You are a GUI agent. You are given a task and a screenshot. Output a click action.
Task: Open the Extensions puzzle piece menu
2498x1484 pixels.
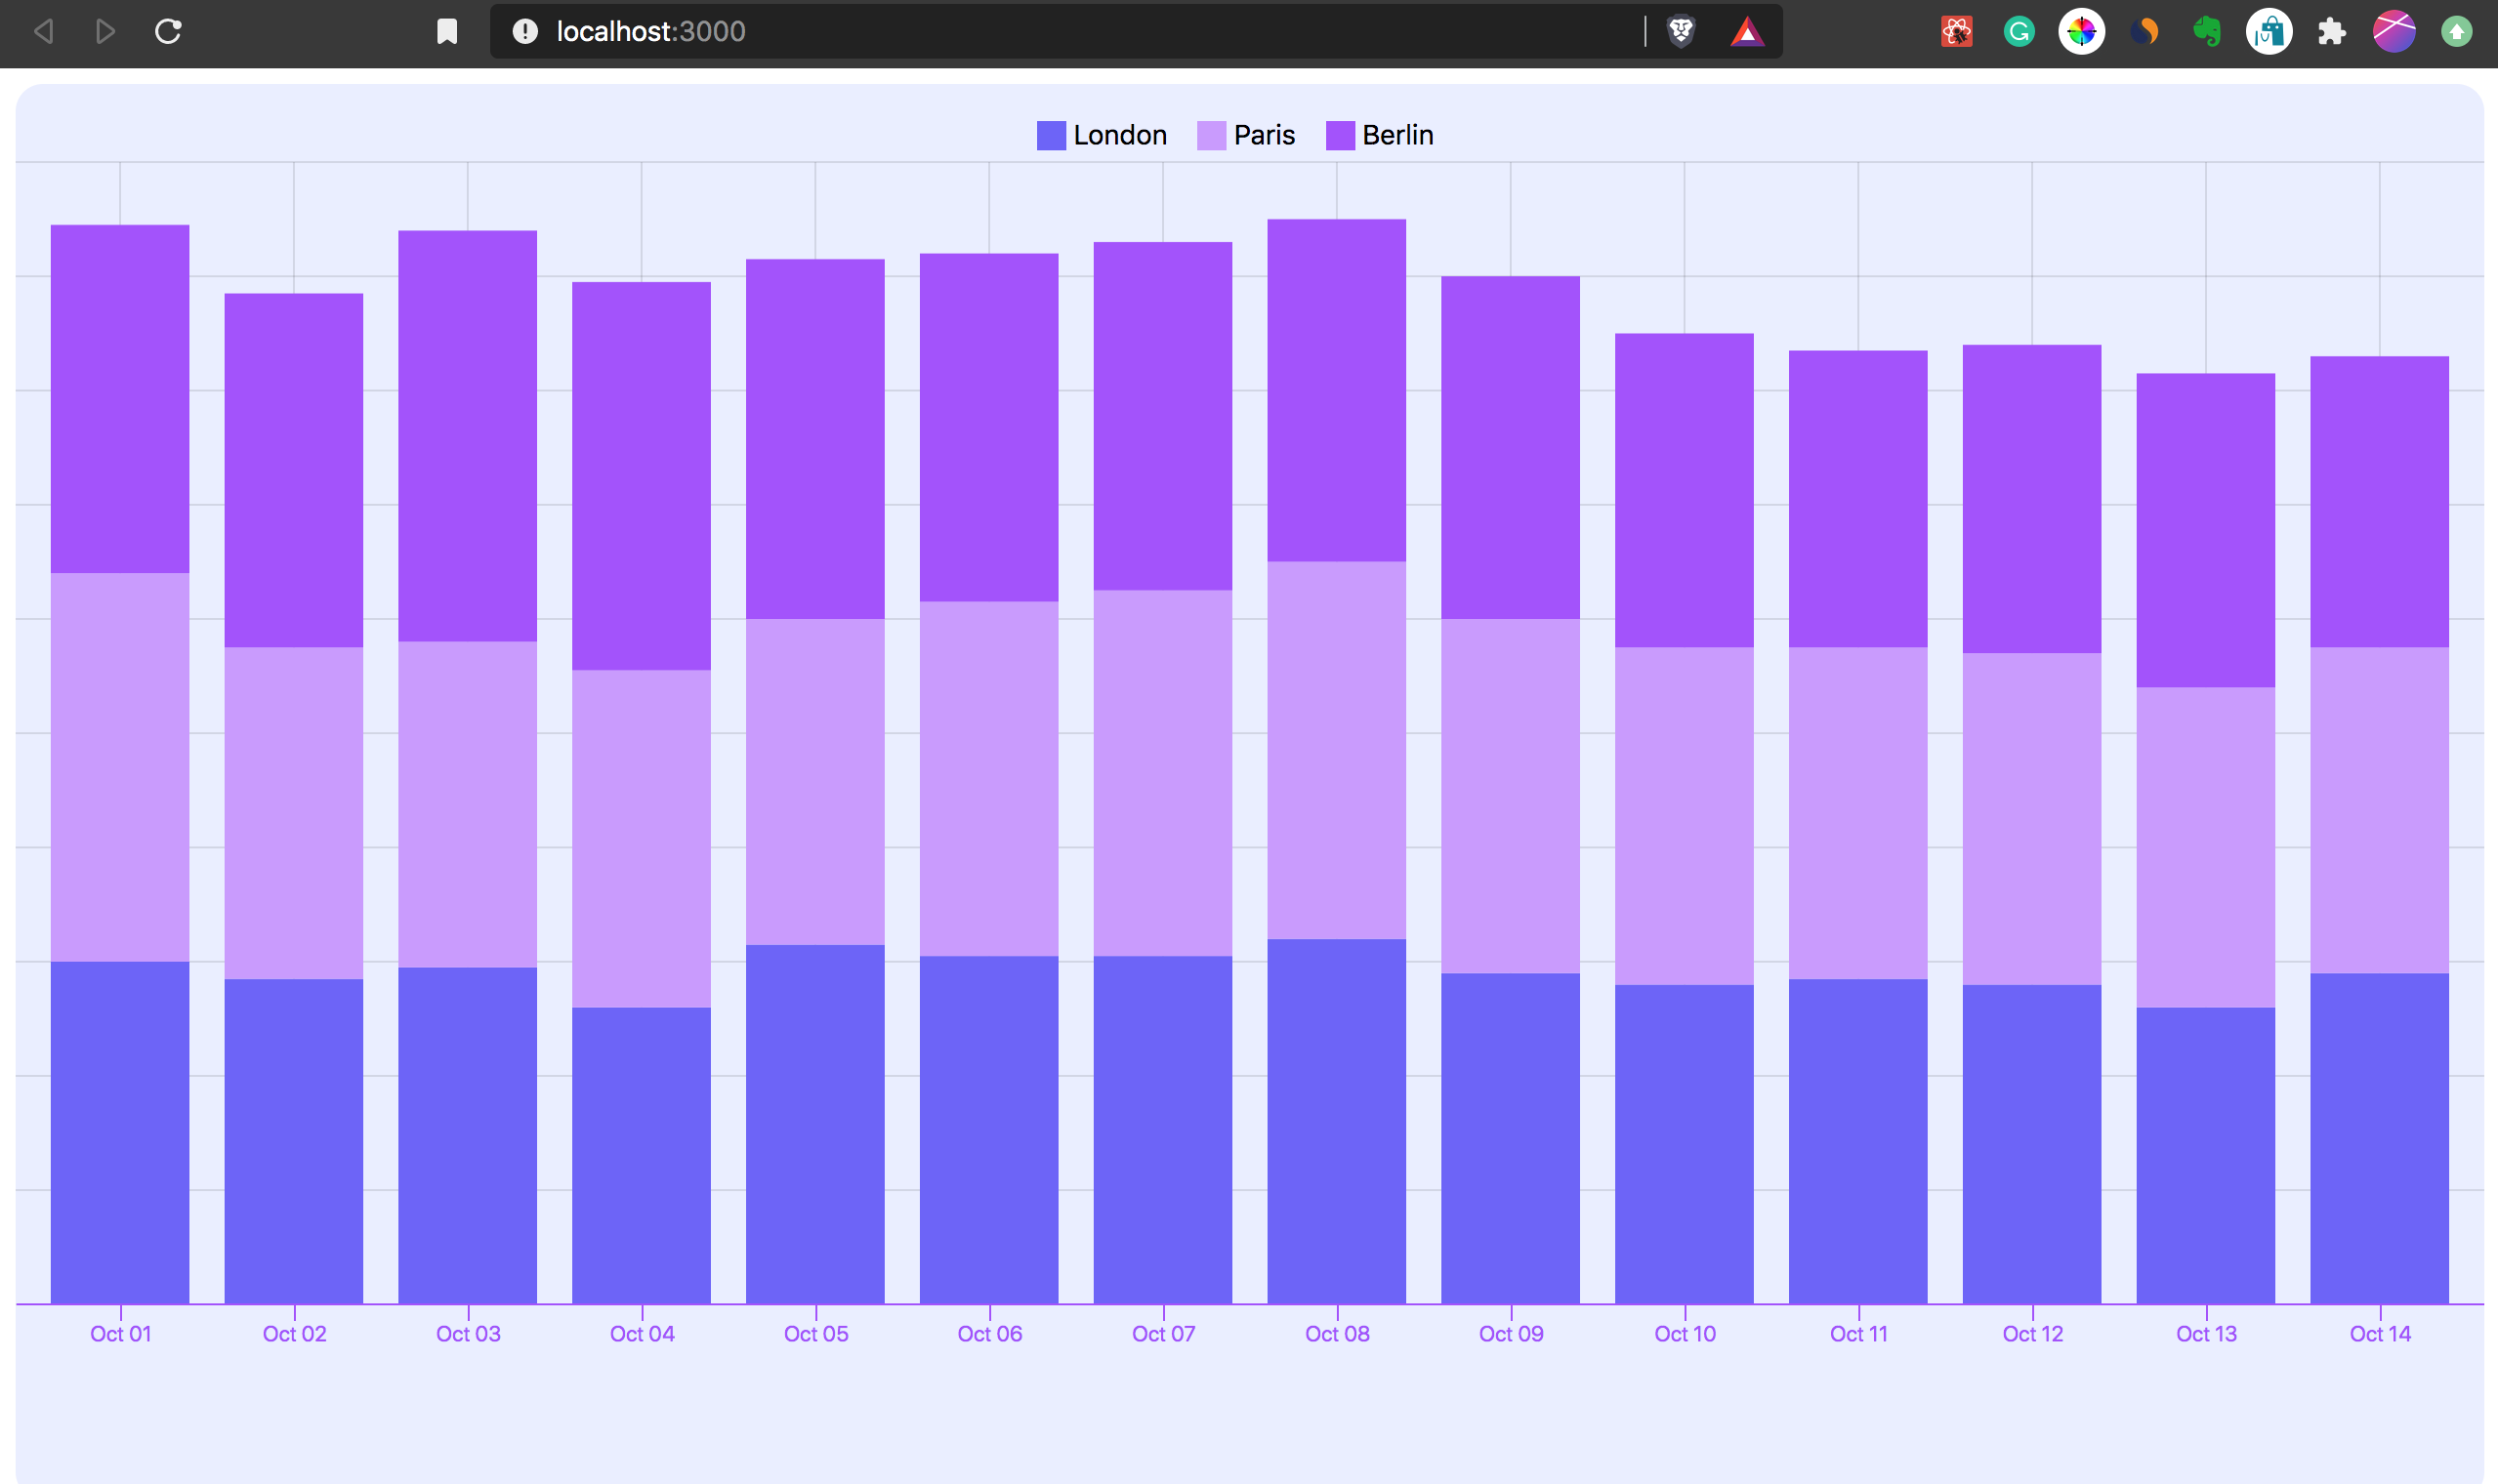click(x=2331, y=32)
